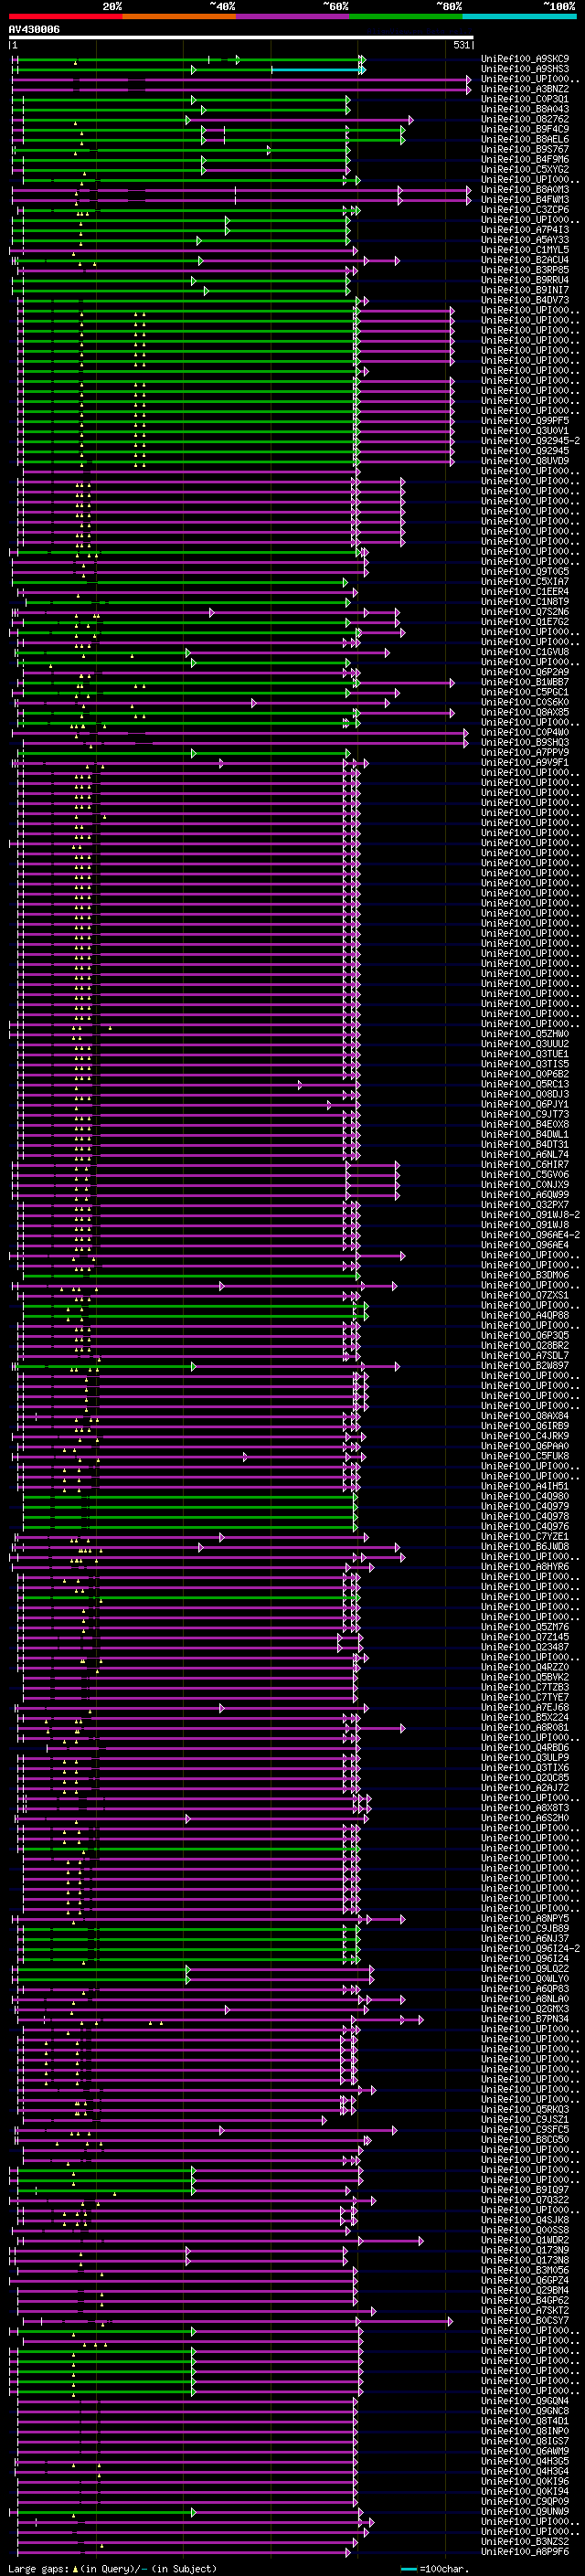Select the UniRef100_Q92945-2 label
The image size is (585, 2576).
pyautogui.click(x=530, y=441)
